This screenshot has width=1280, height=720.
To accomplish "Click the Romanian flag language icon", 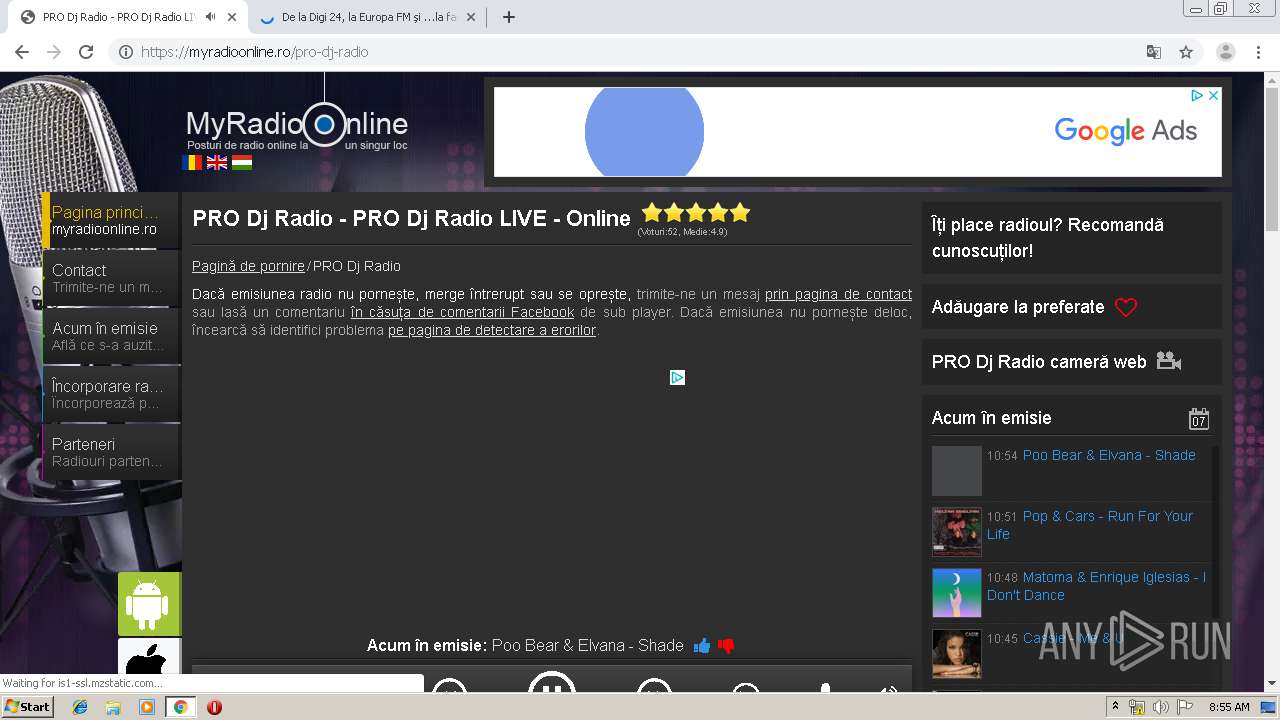I will 192,162.
